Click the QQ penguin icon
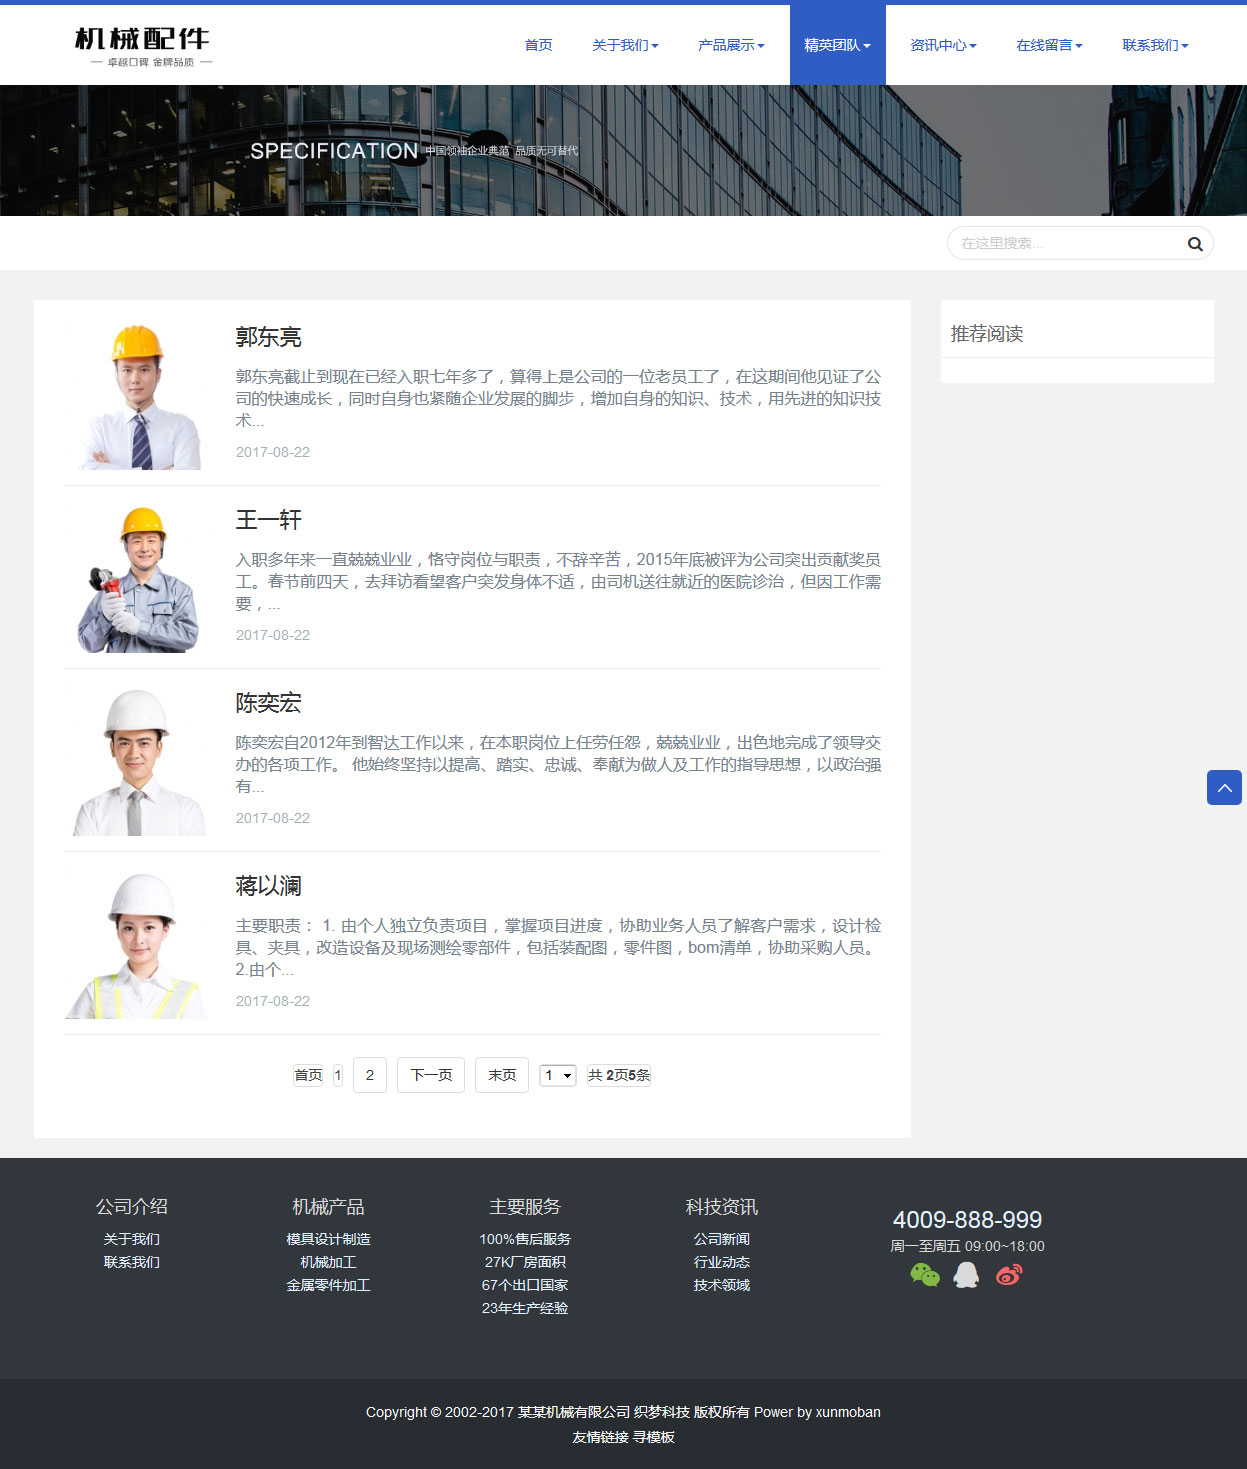The image size is (1247, 1469). click(x=966, y=1275)
